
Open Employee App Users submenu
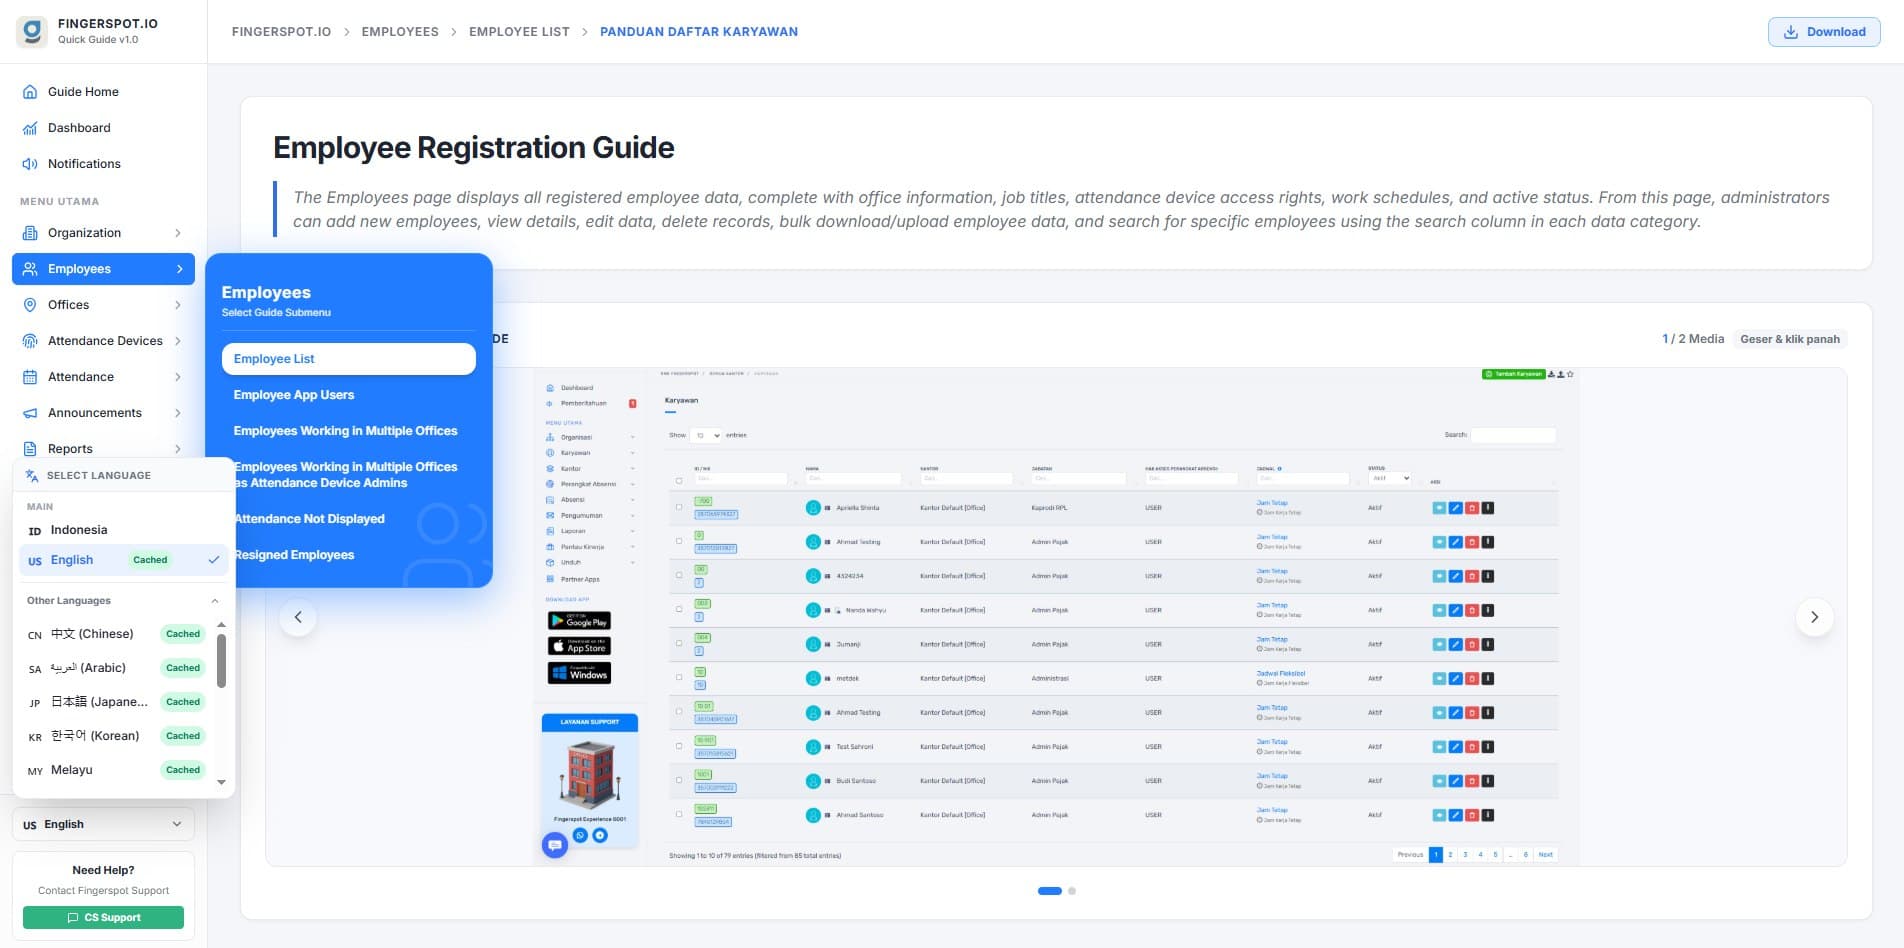coord(348,395)
